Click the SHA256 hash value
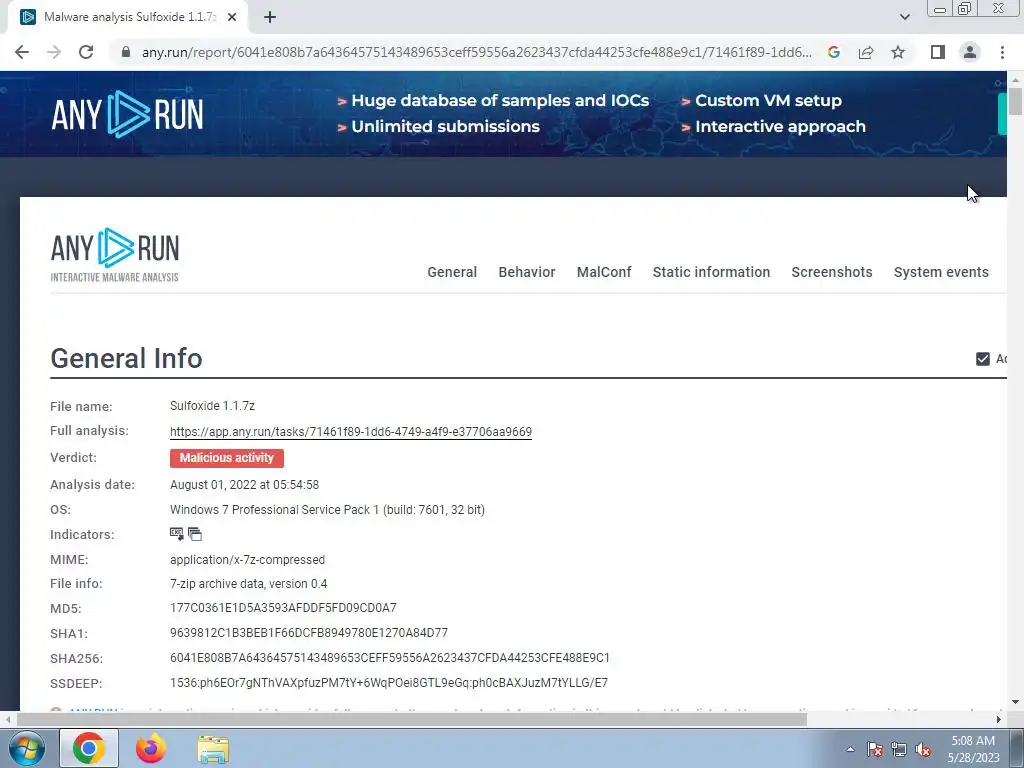This screenshot has width=1024, height=768. tap(390, 658)
